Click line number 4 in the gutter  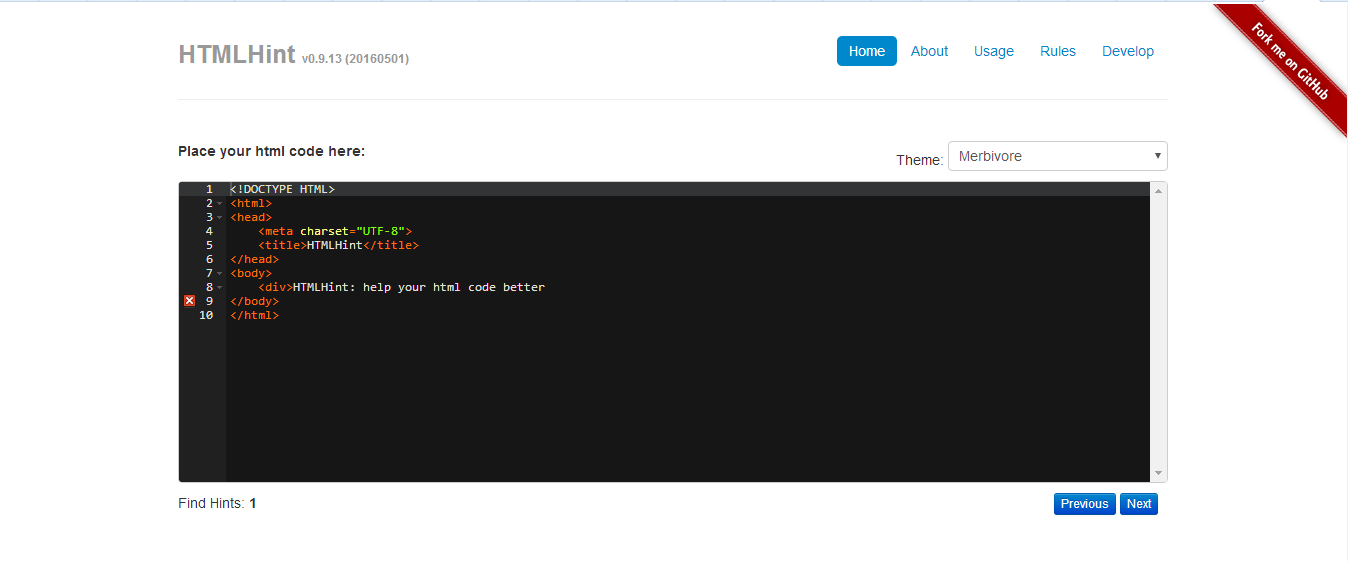point(210,231)
